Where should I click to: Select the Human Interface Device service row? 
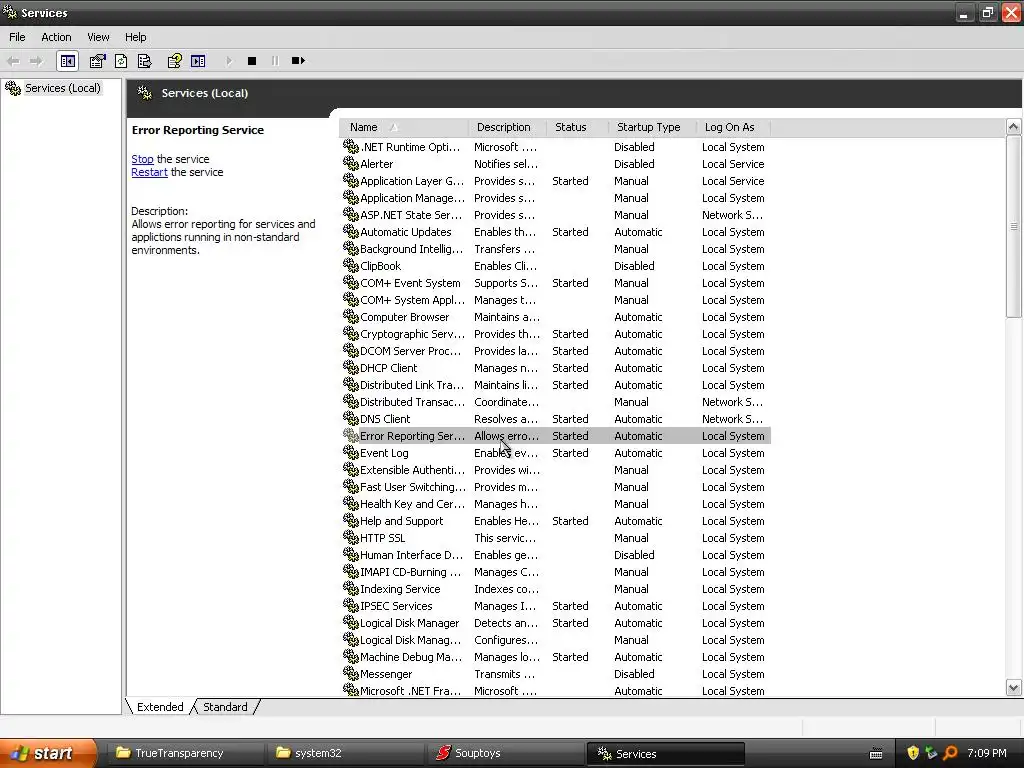pos(556,554)
